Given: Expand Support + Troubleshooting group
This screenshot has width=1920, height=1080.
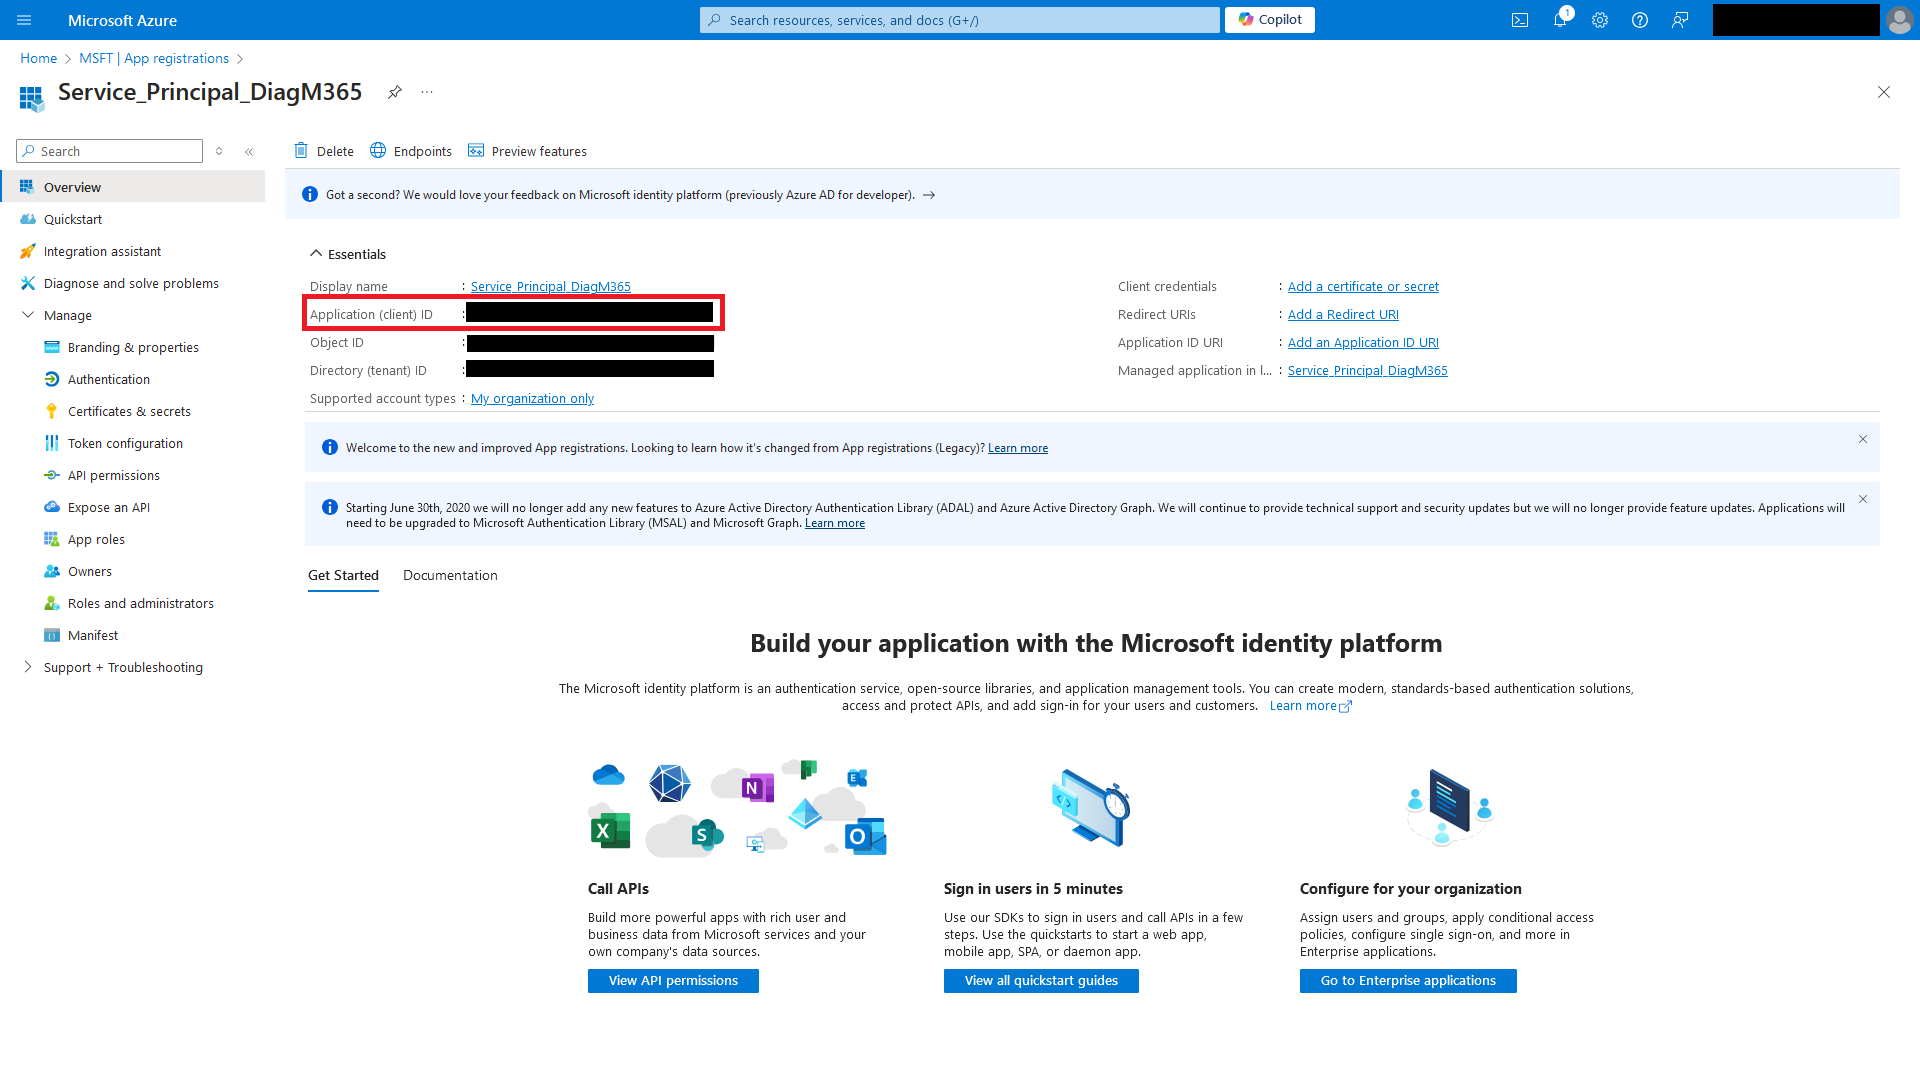Looking at the screenshot, I should point(28,667).
